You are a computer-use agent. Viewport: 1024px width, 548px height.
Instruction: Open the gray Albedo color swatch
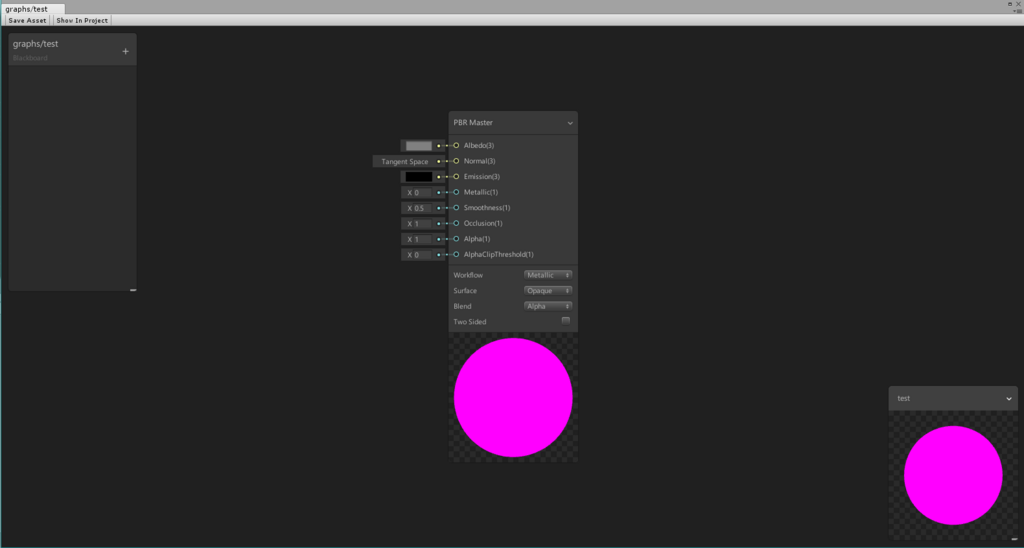coord(419,146)
